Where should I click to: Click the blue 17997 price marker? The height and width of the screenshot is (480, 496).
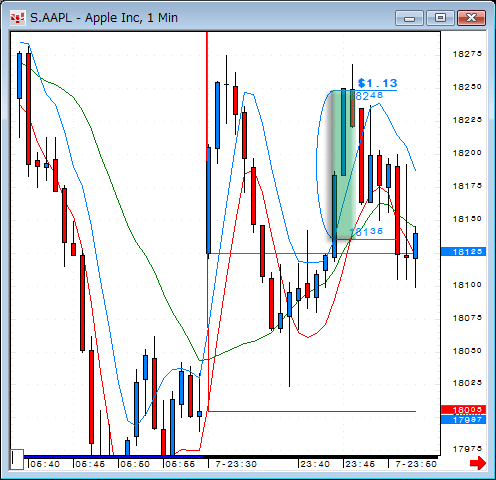[463, 419]
